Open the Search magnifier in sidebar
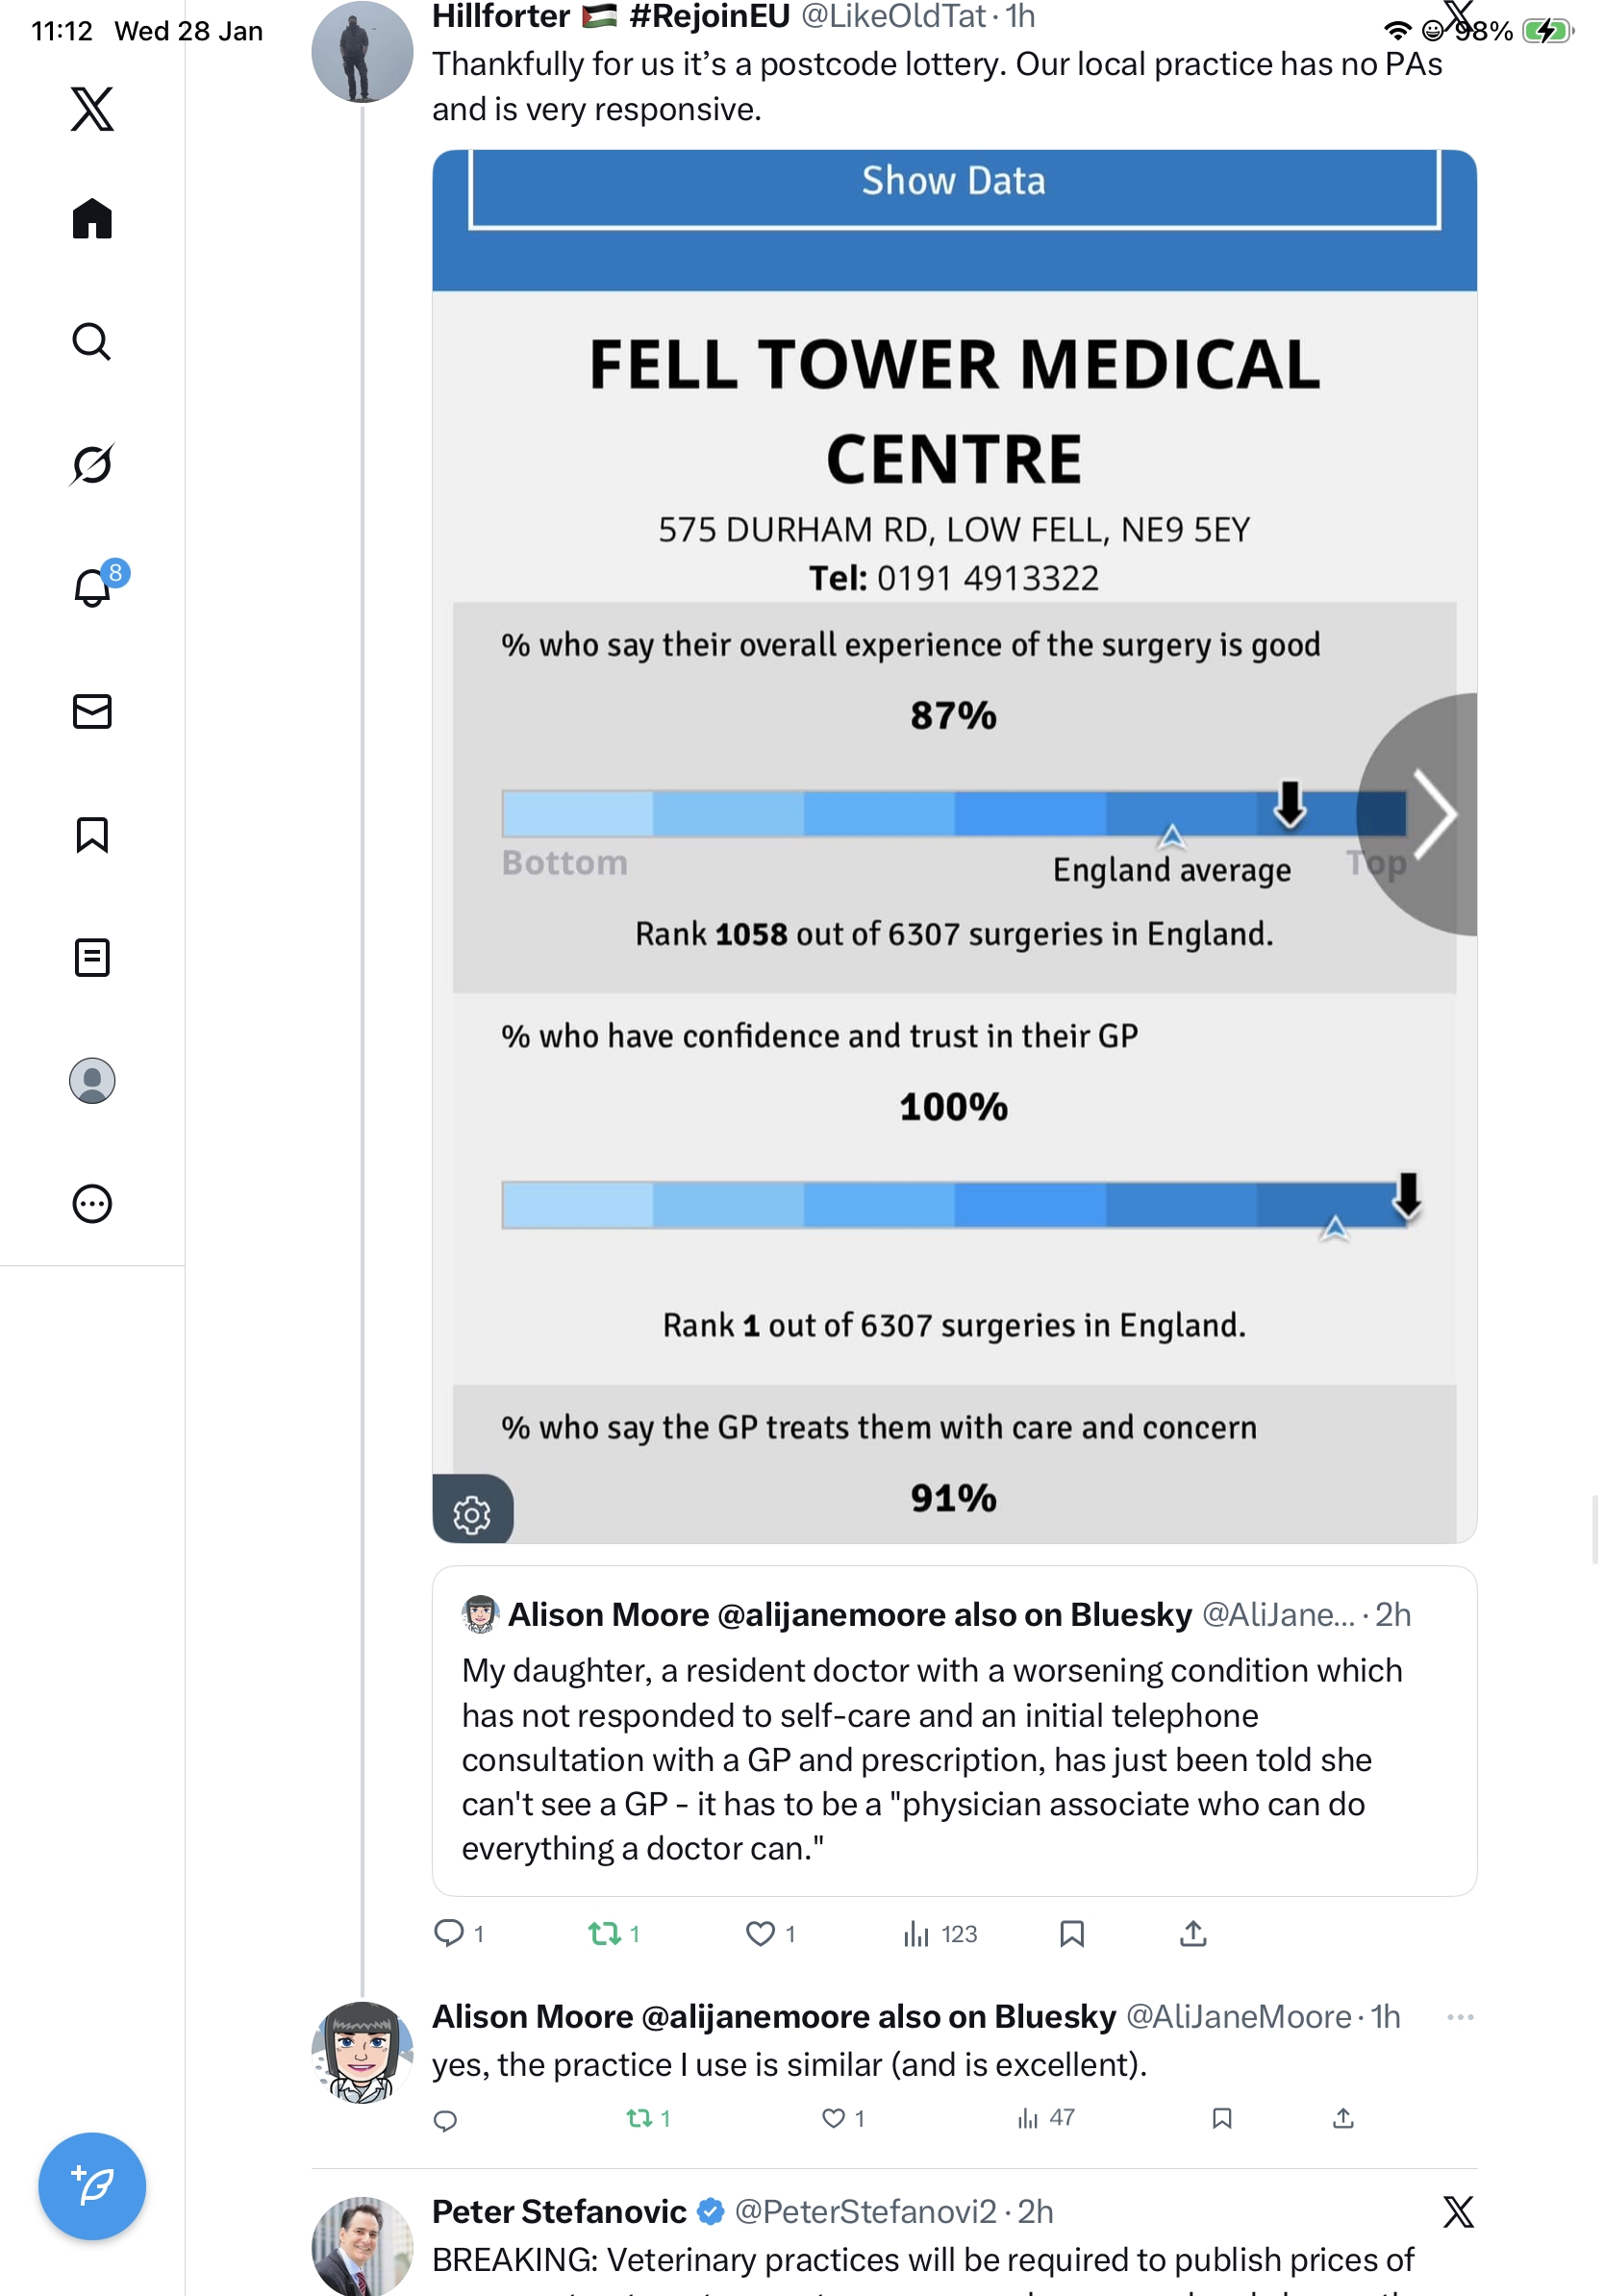This screenshot has height=2296, width=1604. tap(92, 342)
